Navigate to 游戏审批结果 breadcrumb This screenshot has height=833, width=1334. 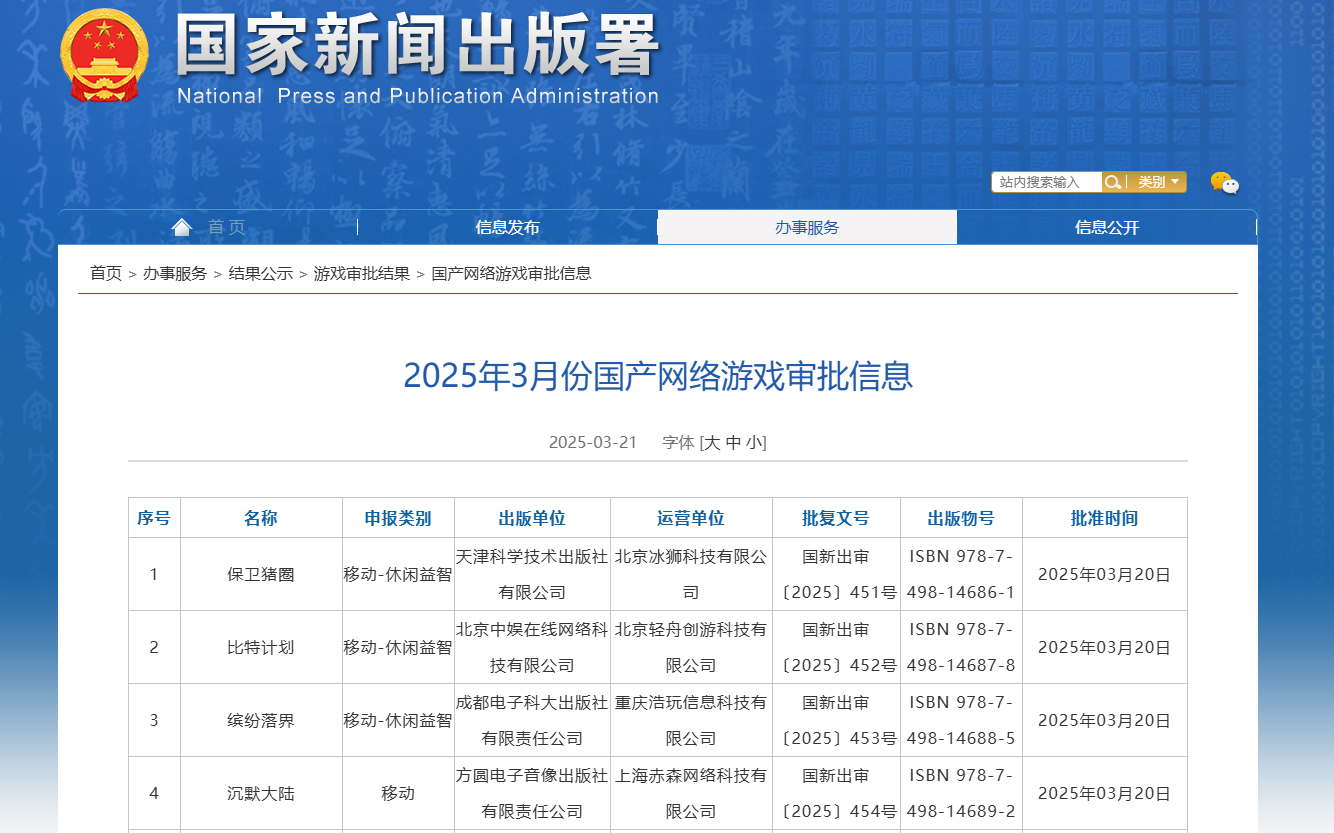click(362, 273)
